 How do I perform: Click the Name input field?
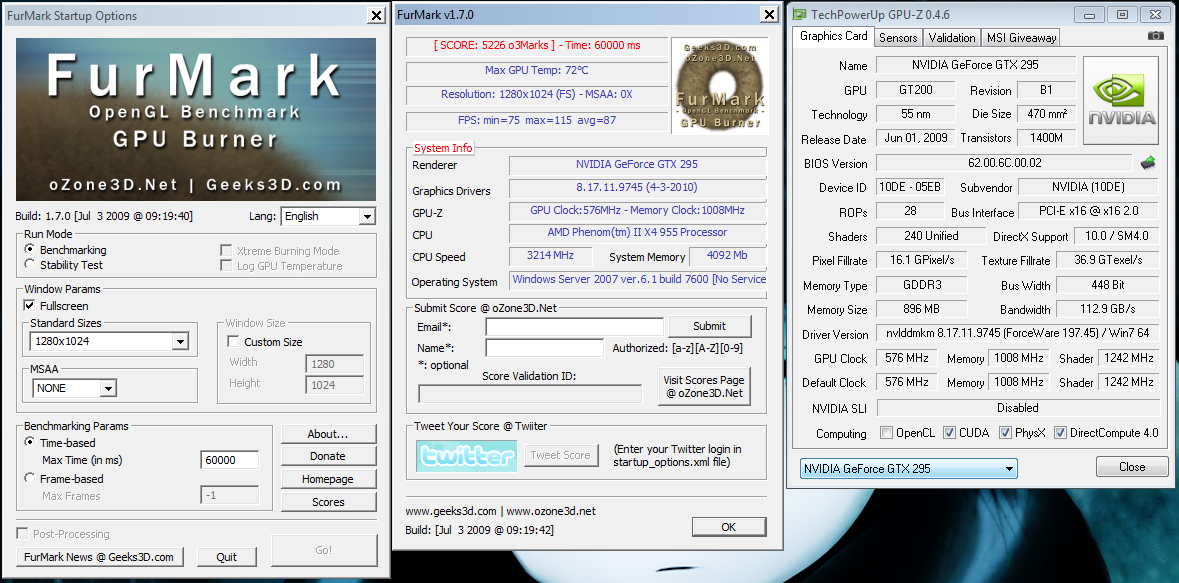(544, 348)
